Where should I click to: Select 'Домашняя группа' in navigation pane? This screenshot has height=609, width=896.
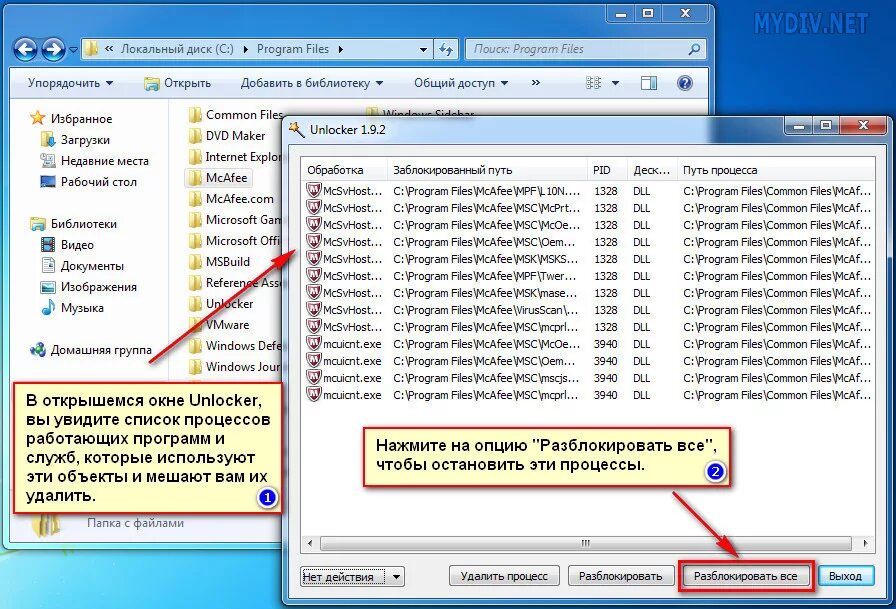[91, 350]
